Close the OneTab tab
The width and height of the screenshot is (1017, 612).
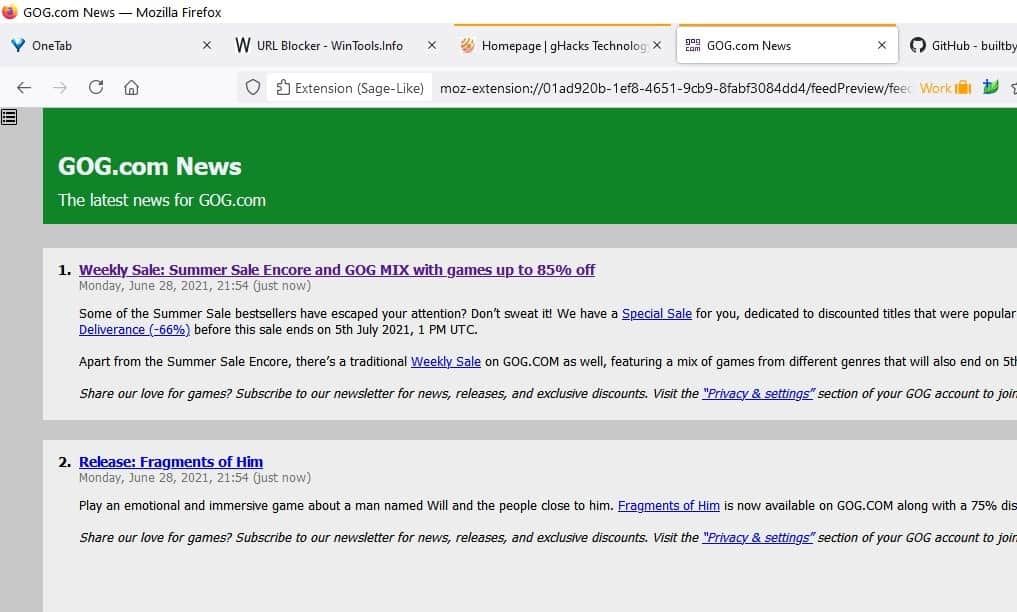click(207, 45)
